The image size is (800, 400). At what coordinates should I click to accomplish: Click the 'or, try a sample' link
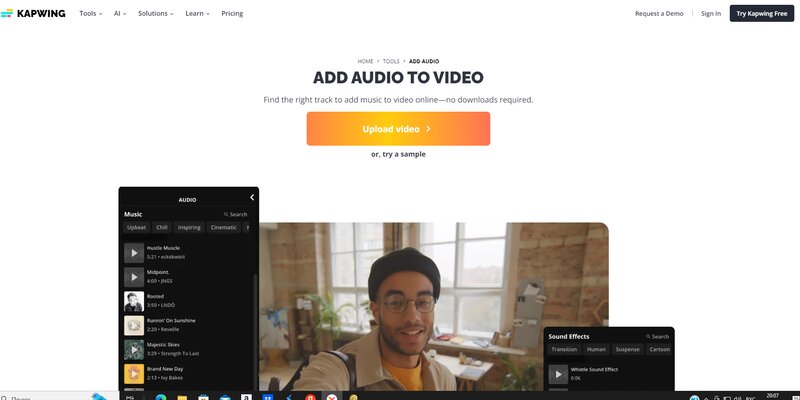tap(398, 154)
